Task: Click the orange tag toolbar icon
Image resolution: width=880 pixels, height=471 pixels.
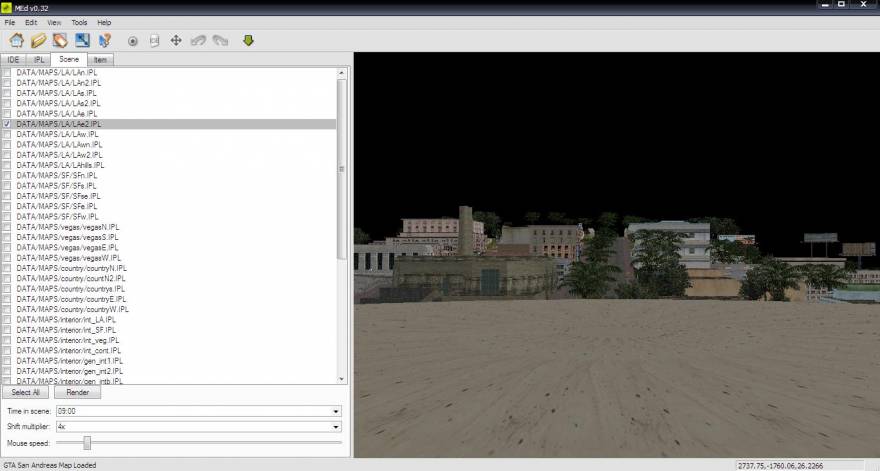Action: point(60,40)
